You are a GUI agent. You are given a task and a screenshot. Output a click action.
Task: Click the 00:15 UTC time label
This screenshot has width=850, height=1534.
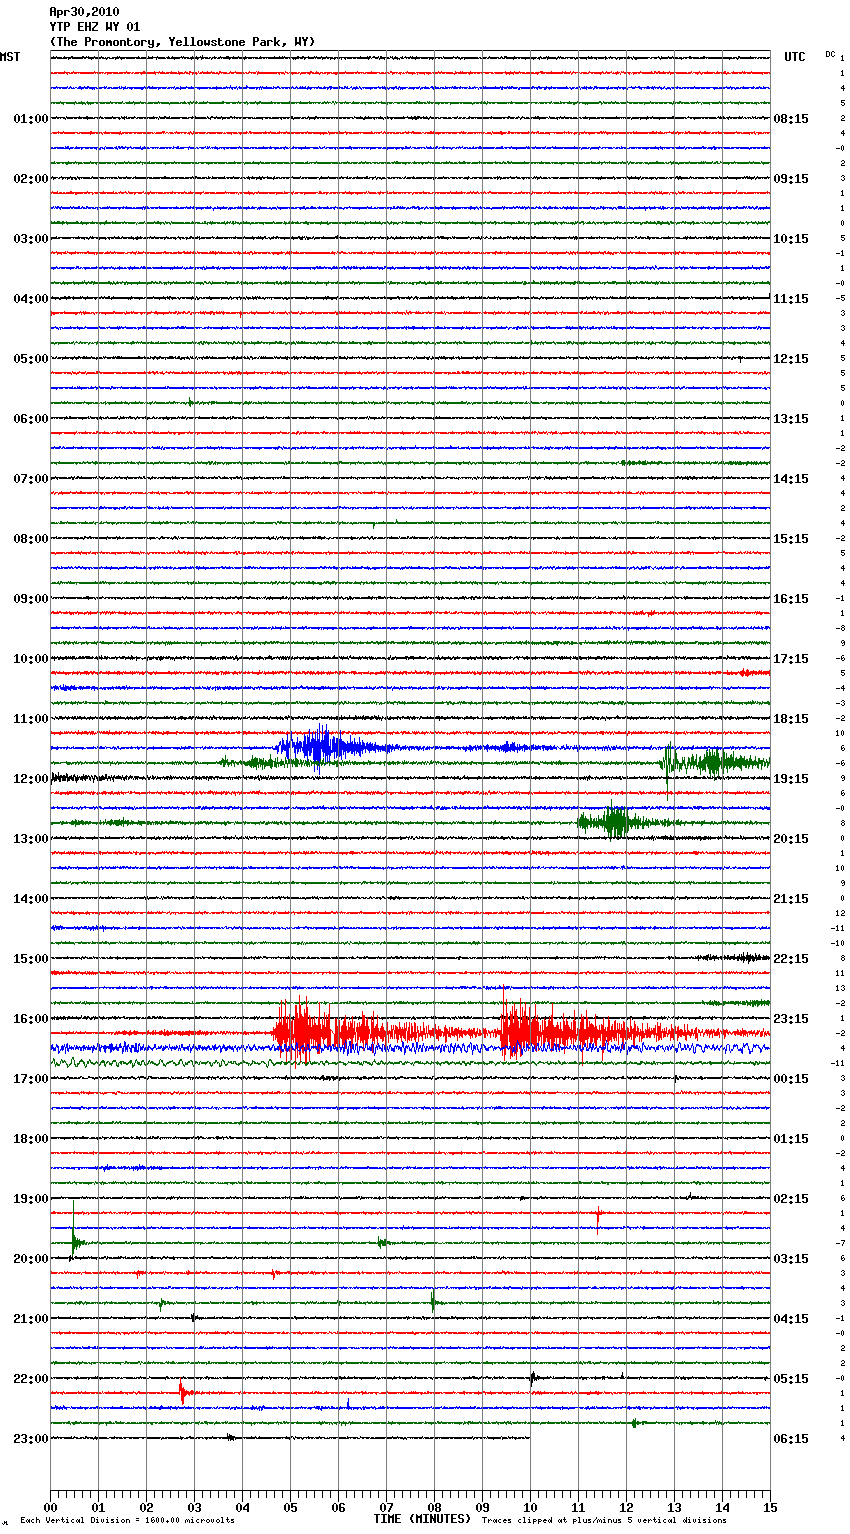click(791, 1079)
